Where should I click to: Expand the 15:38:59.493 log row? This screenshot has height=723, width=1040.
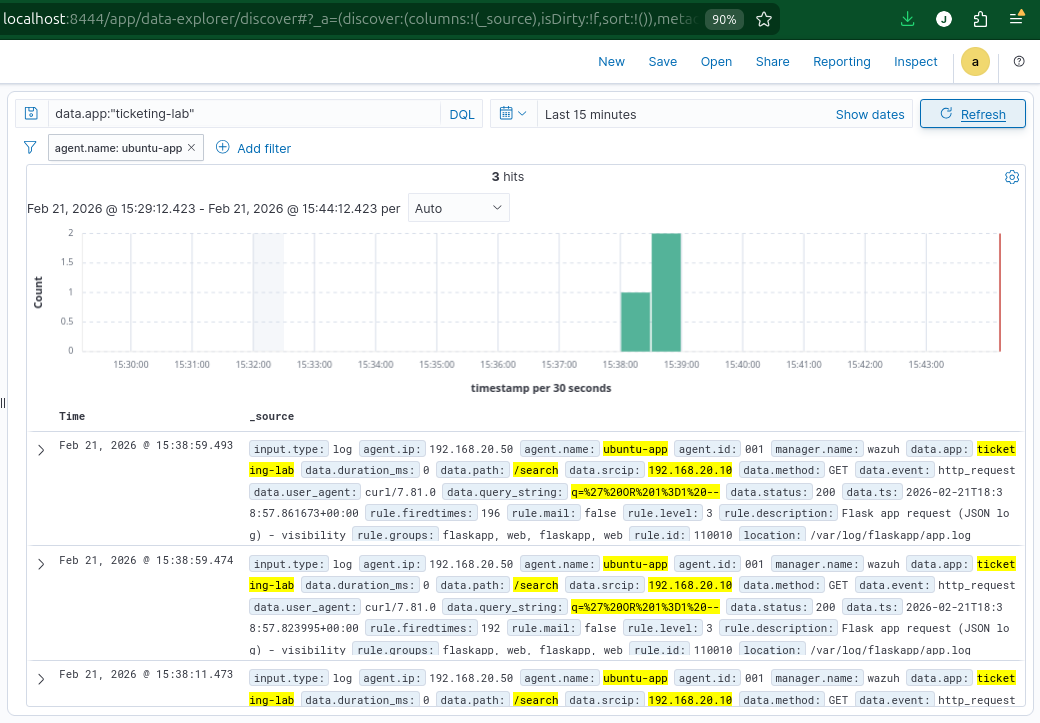coord(41,450)
